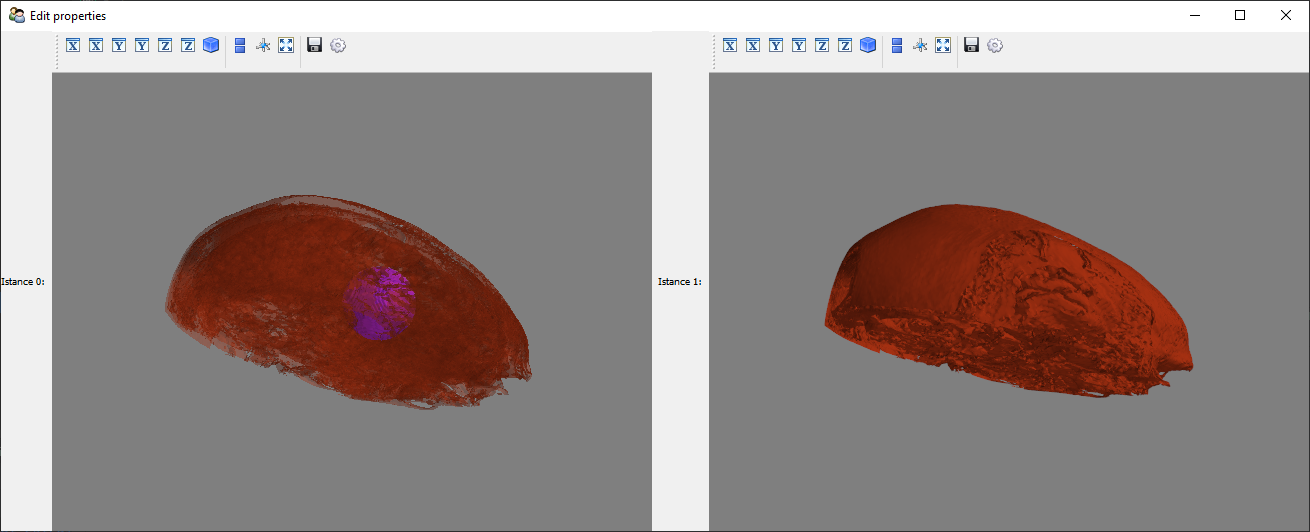Fit Istance 1 view using the expand-arrows icon
1310x532 pixels.
click(943, 45)
